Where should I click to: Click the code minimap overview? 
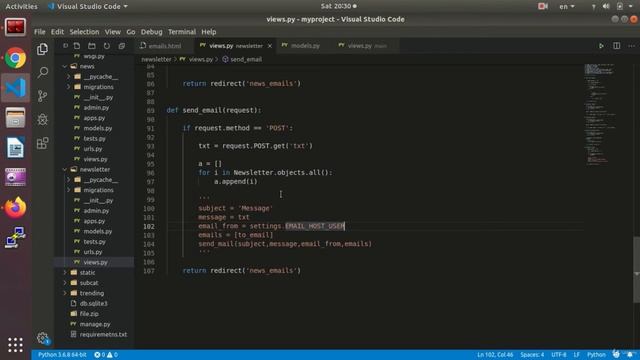tap(601, 114)
